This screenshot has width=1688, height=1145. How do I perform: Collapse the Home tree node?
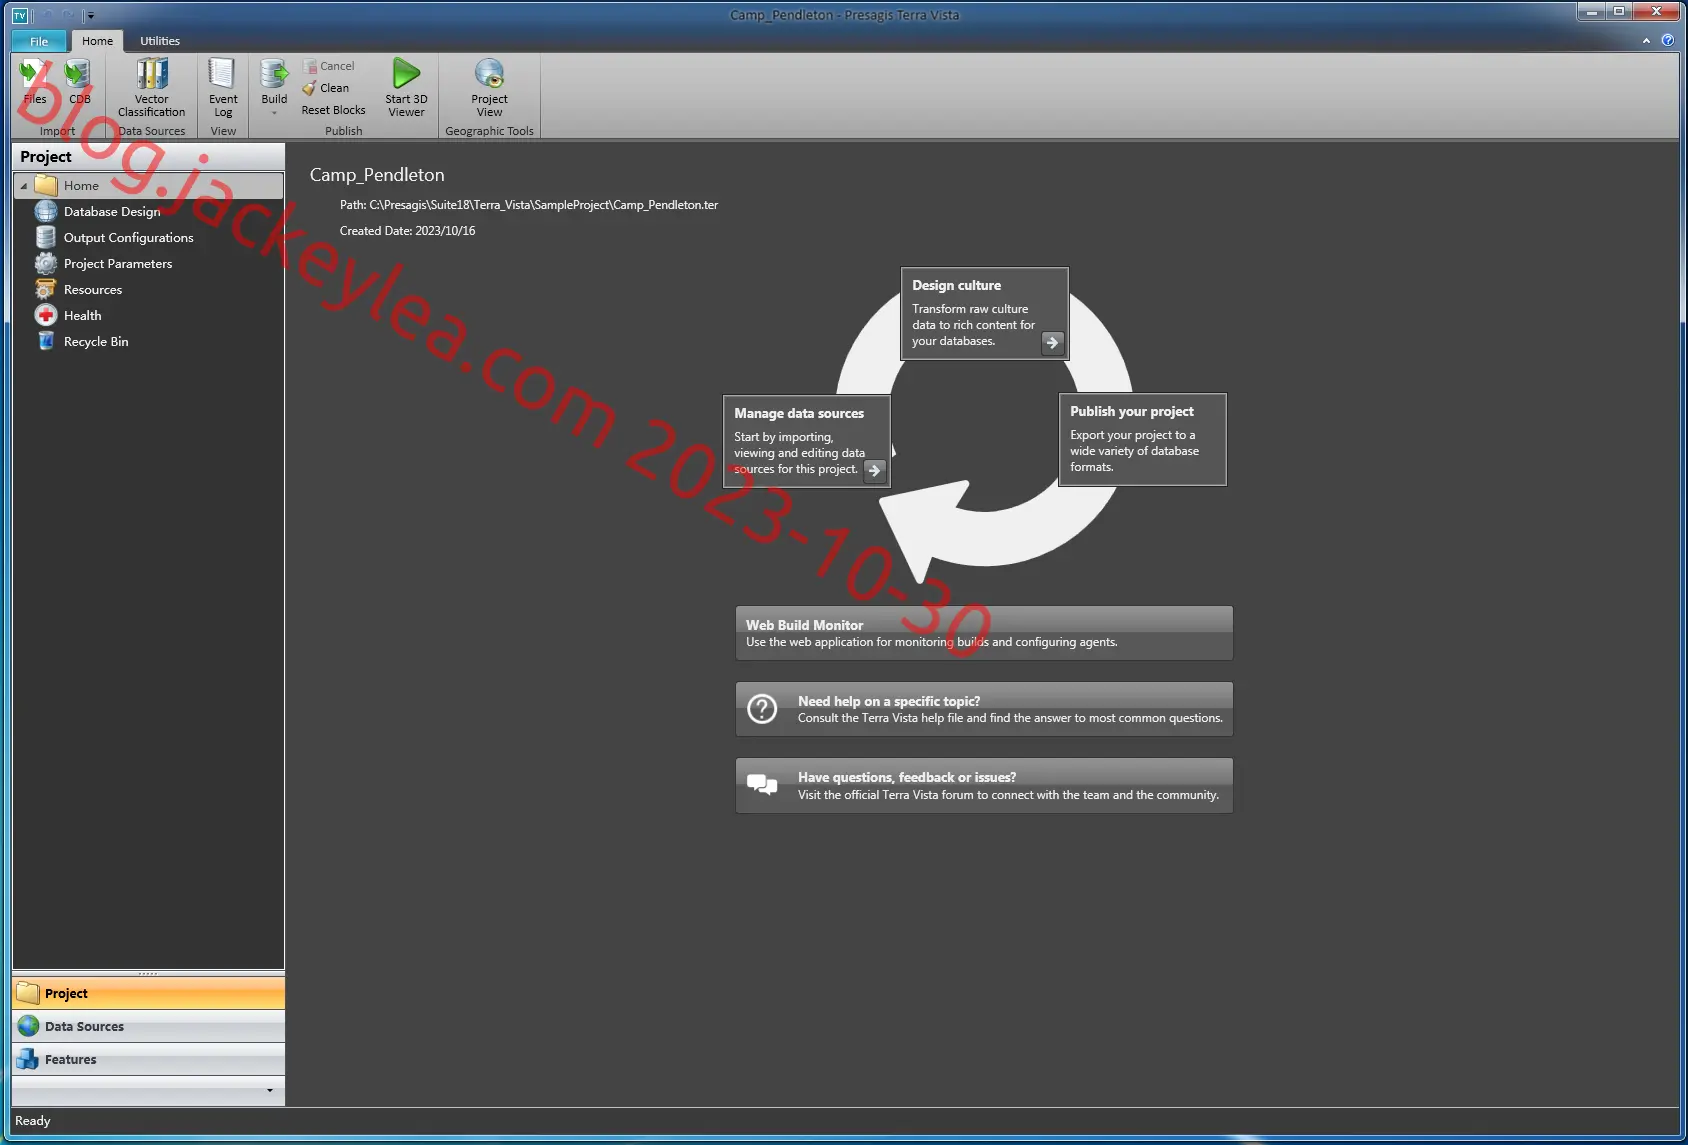24,186
